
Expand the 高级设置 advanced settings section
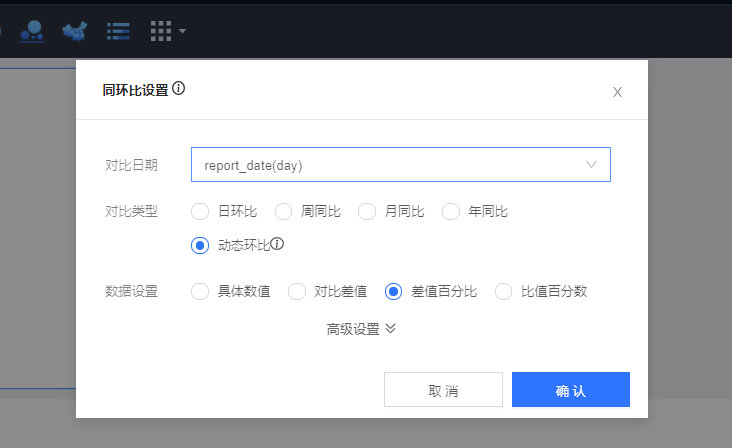(362, 329)
